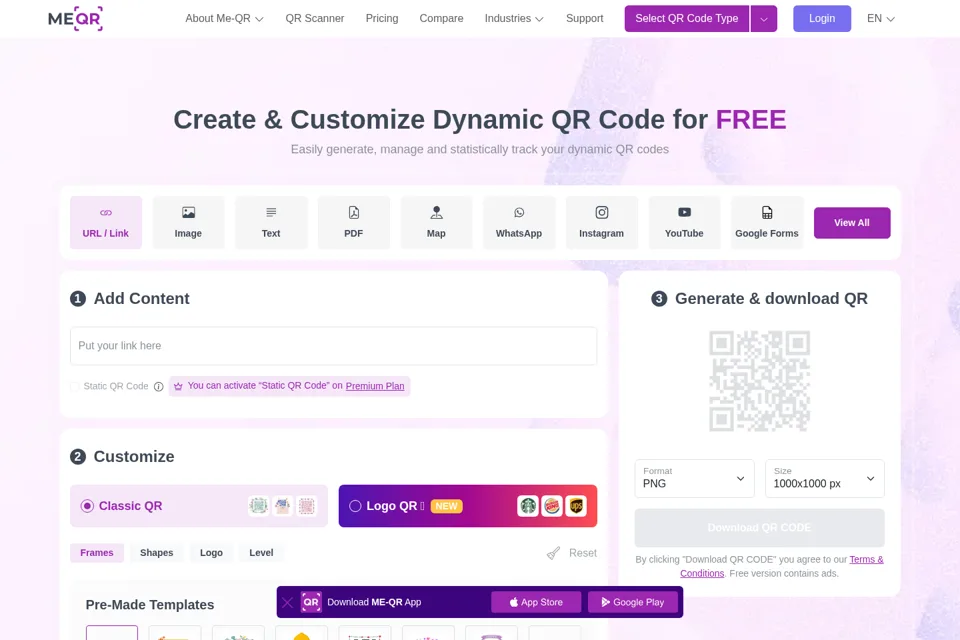
Task: Pick the YouTube QR type
Action: [x=684, y=222]
